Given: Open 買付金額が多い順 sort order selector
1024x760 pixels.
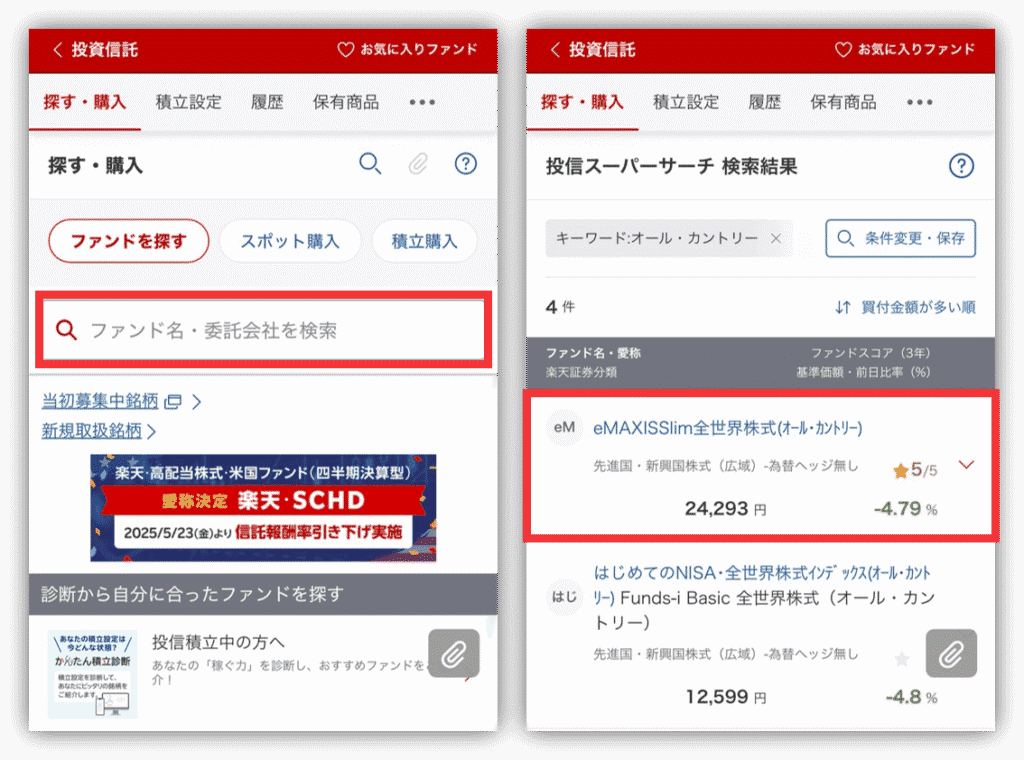Looking at the screenshot, I should click(905, 307).
